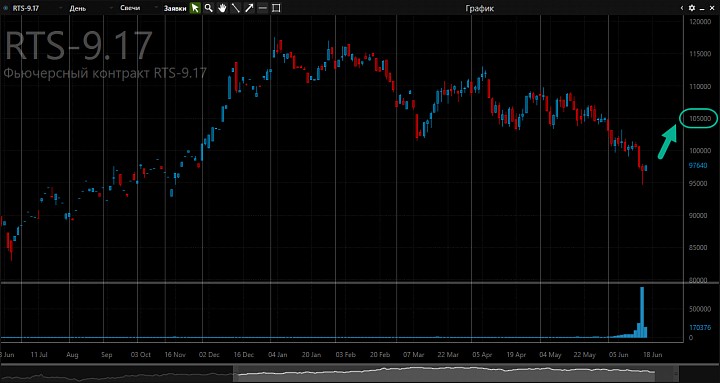This screenshot has height=383, width=720.
Task: Click the 07 Mar date label
Action: (x=414, y=355)
